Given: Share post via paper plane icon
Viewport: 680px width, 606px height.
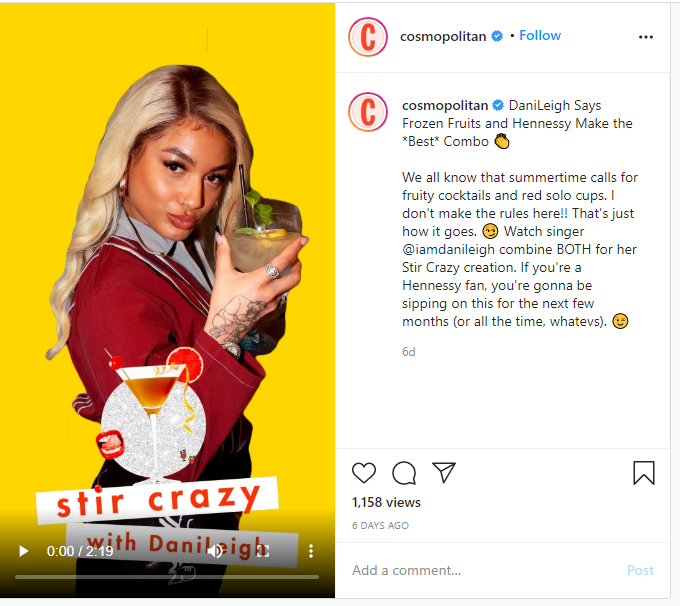Looking at the screenshot, I should (444, 472).
